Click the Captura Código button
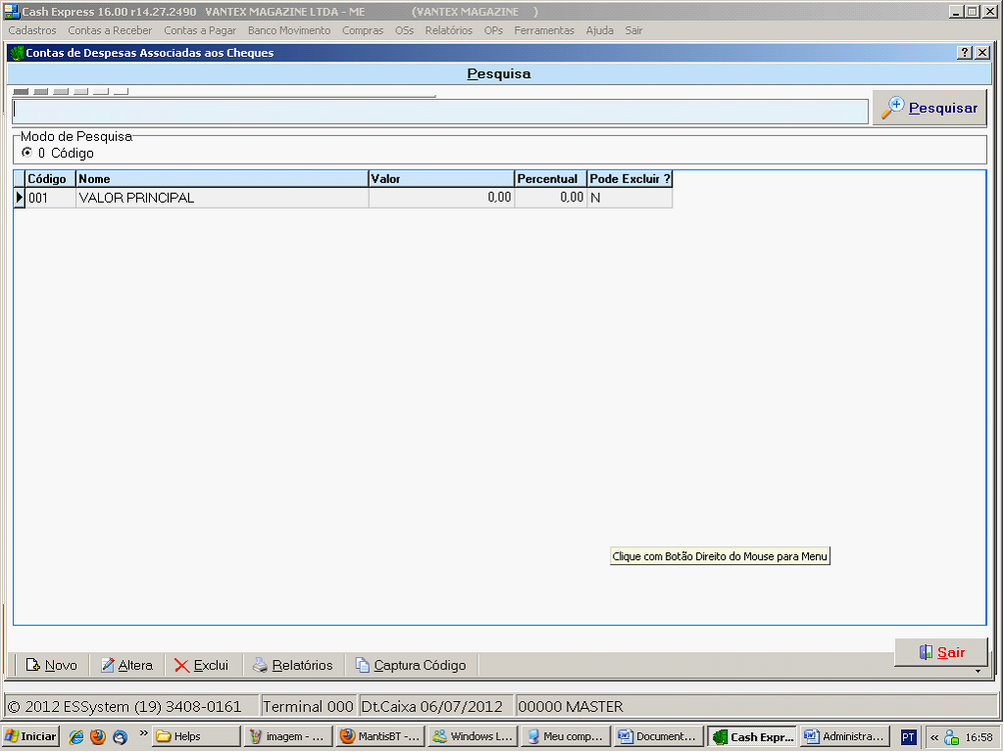The width and height of the screenshot is (1004, 752). click(x=410, y=665)
